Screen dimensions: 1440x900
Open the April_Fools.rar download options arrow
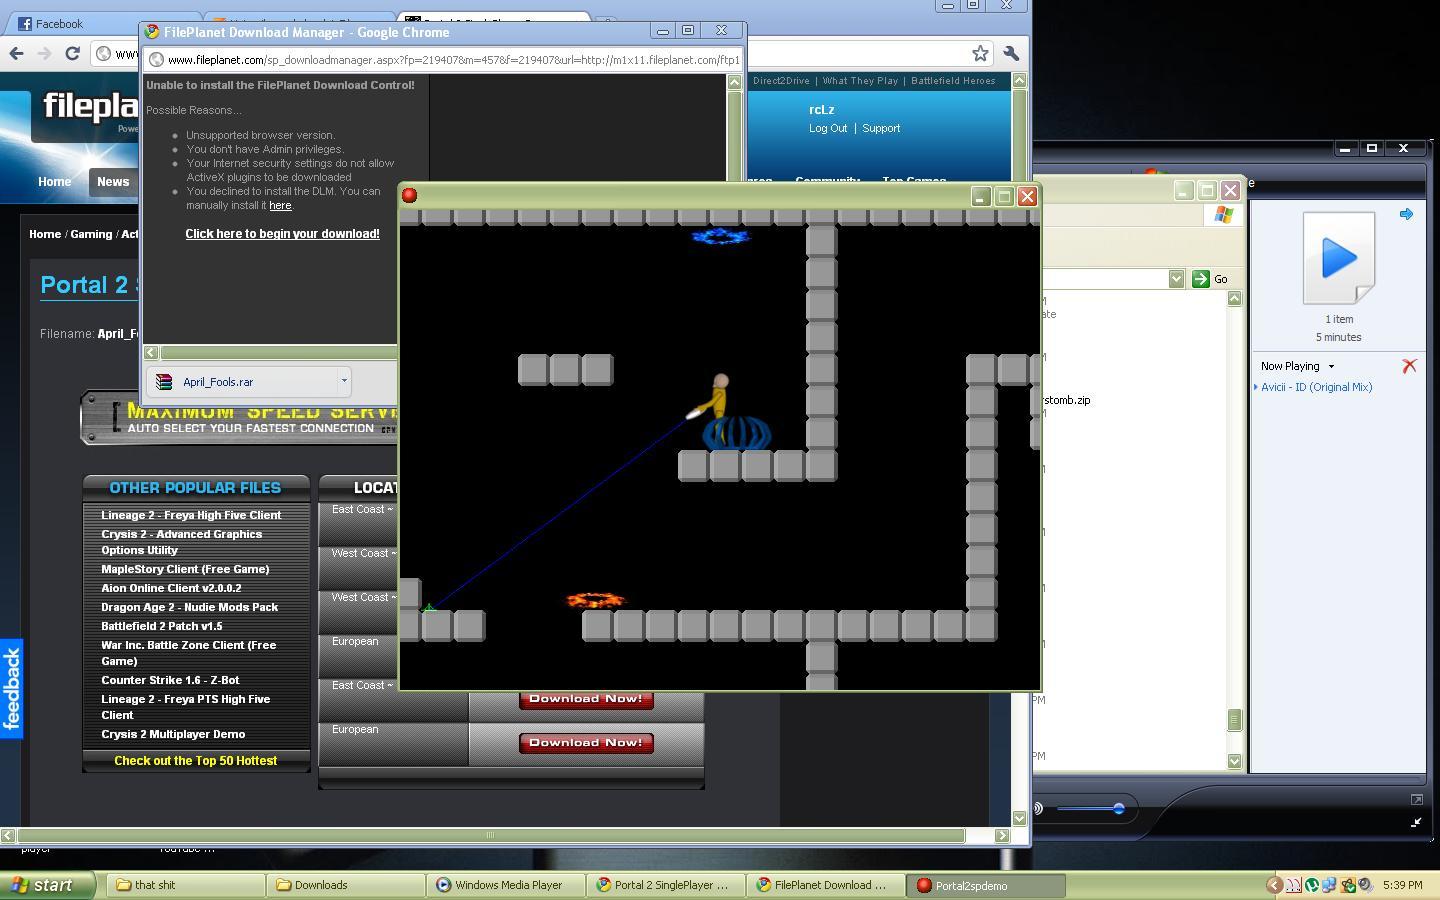point(344,381)
